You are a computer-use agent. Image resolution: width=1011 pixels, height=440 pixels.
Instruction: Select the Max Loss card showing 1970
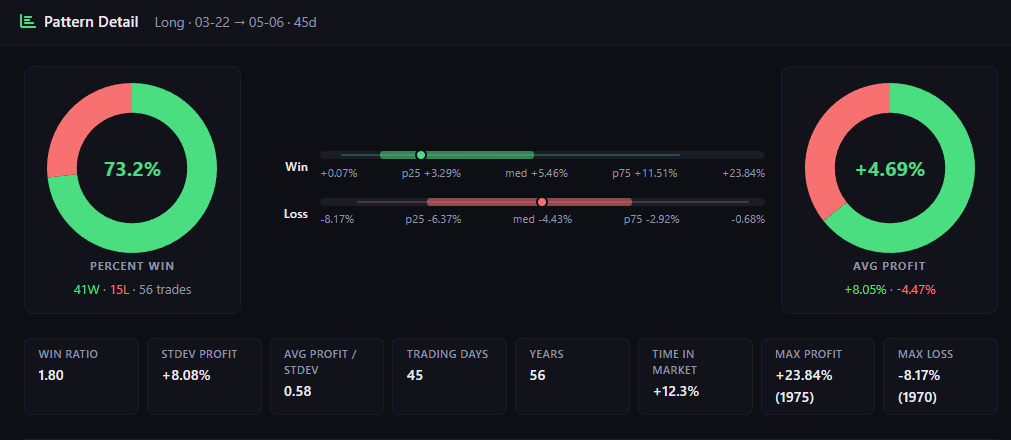(939, 376)
